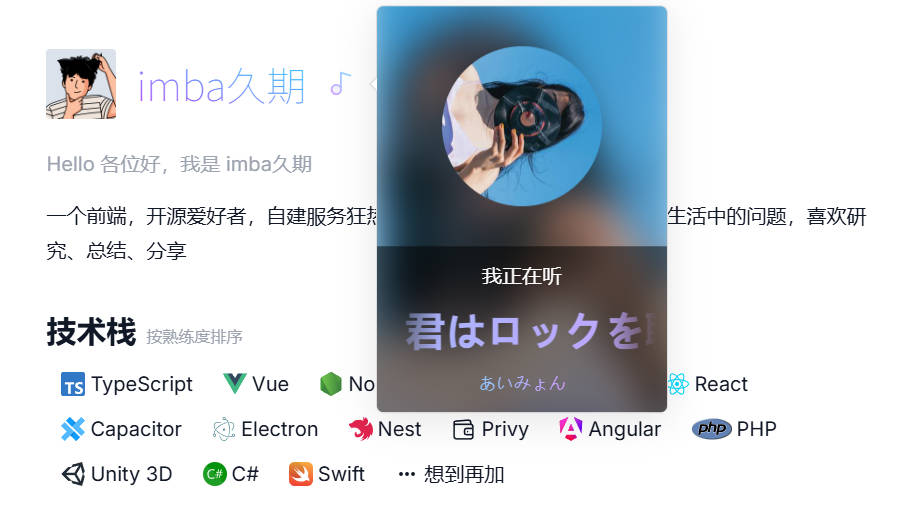Click the circular album cover art
Image resolution: width=904 pixels, height=508 pixels.
[522, 126]
